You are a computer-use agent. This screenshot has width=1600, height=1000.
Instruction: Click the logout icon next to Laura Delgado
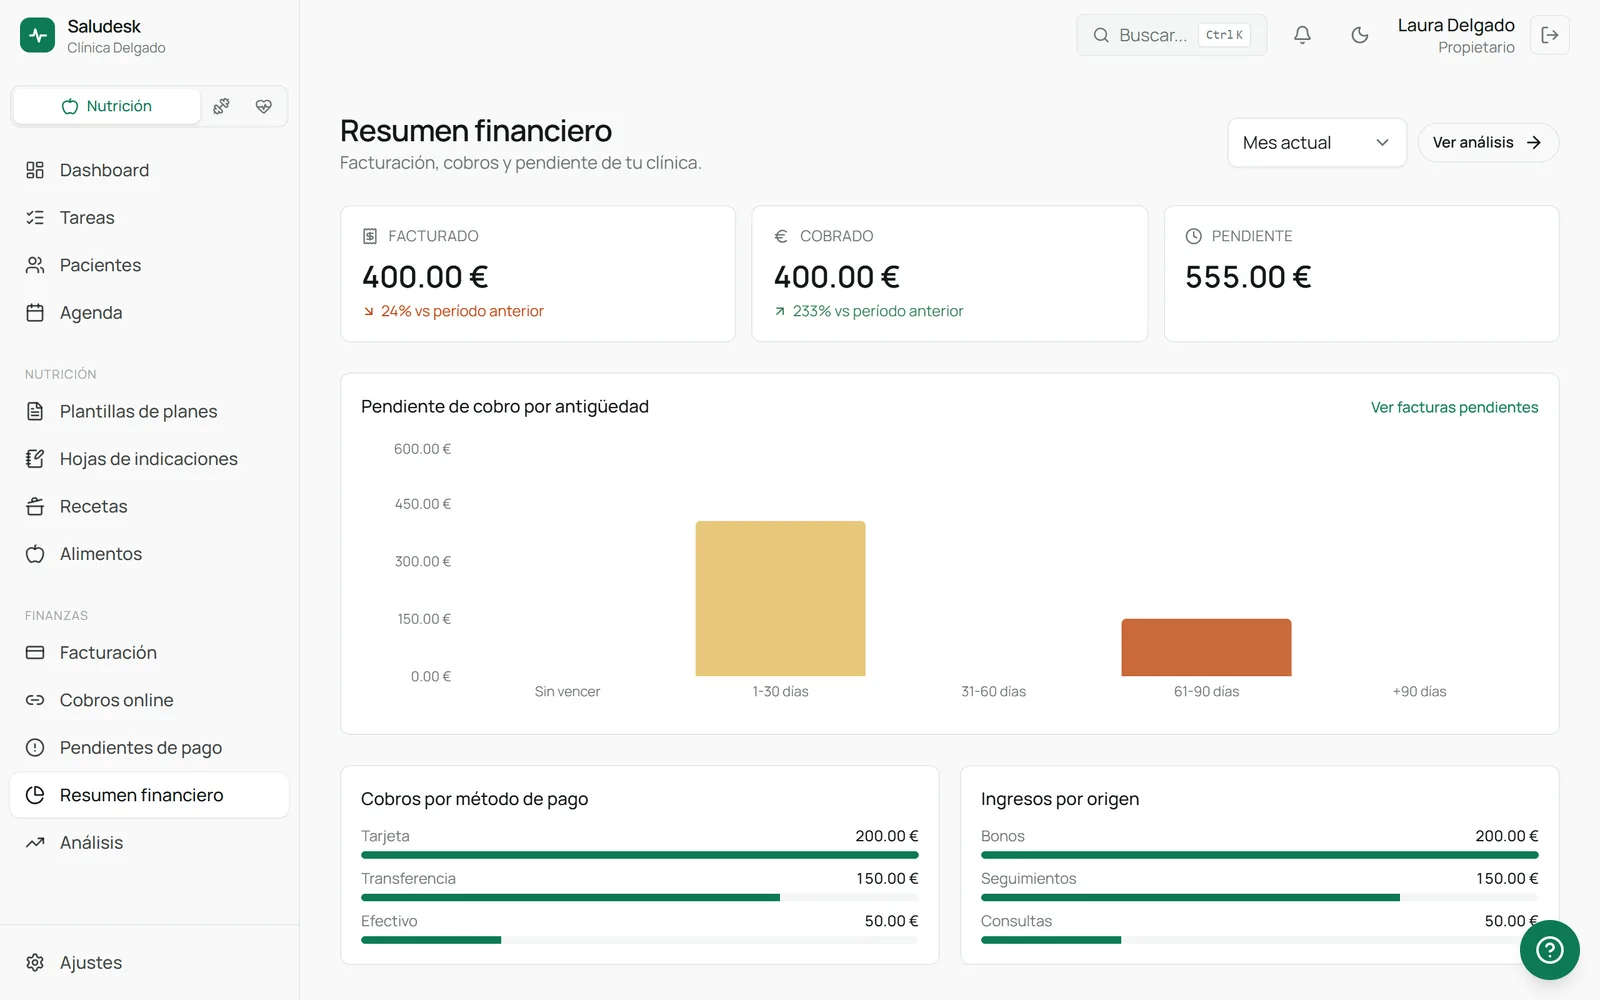(1549, 35)
